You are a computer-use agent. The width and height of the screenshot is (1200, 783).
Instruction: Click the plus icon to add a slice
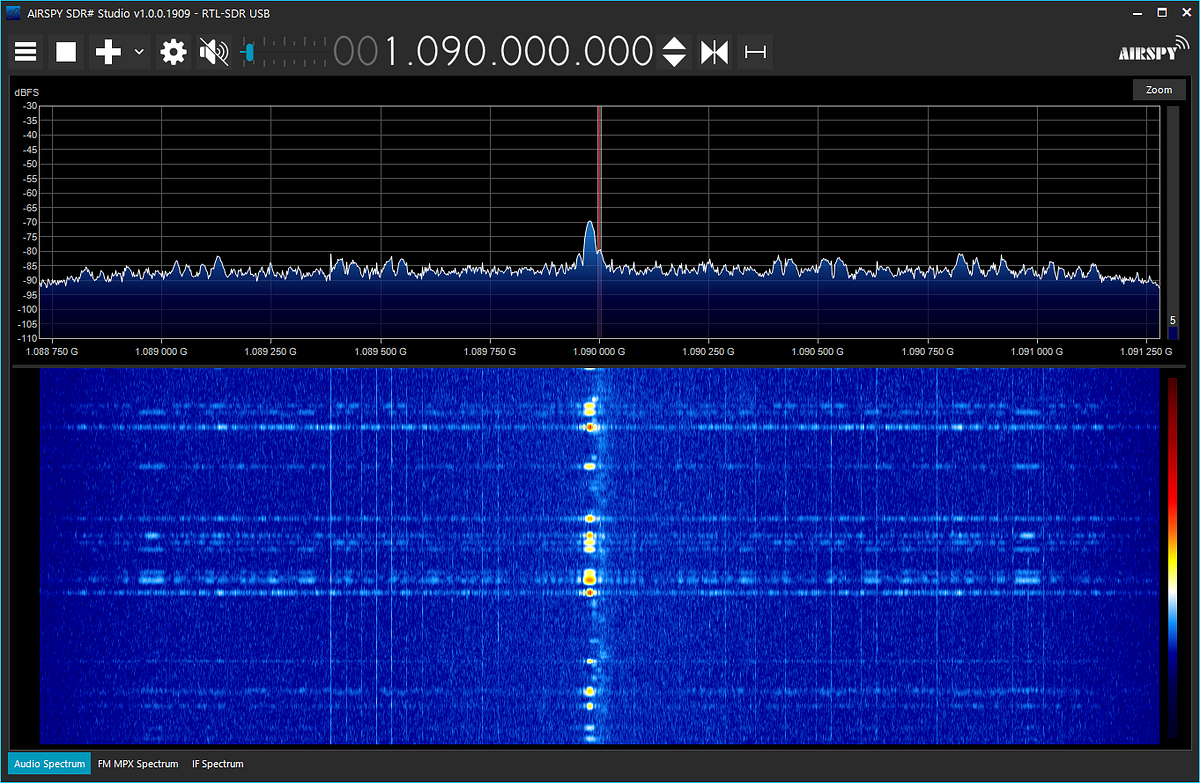click(x=108, y=51)
